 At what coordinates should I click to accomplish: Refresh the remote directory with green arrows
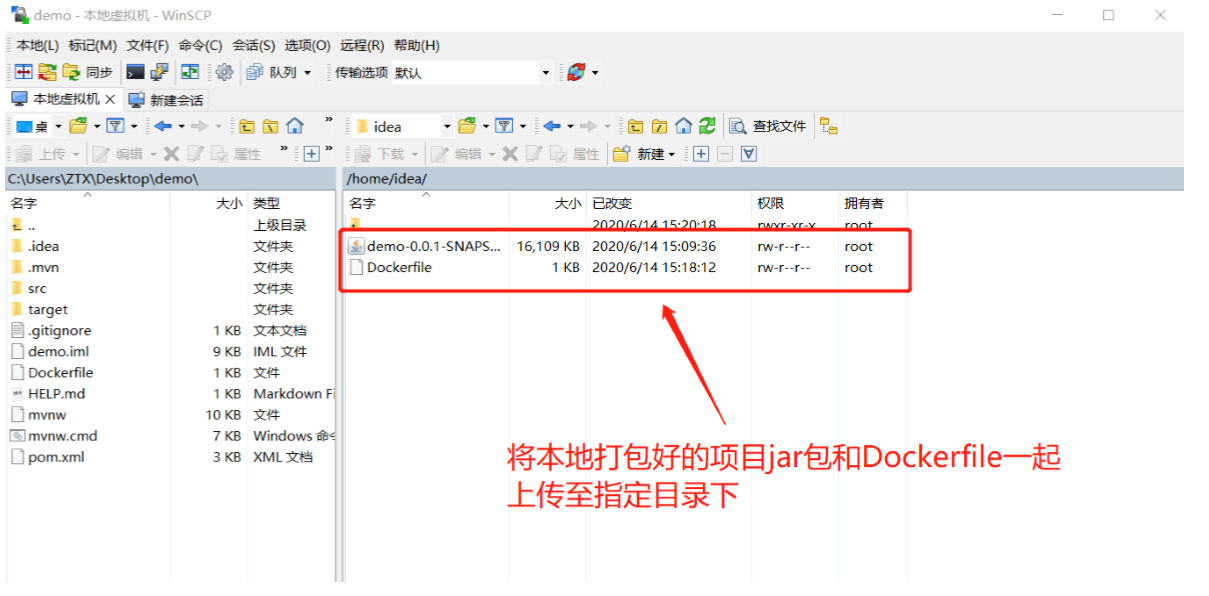coord(707,126)
